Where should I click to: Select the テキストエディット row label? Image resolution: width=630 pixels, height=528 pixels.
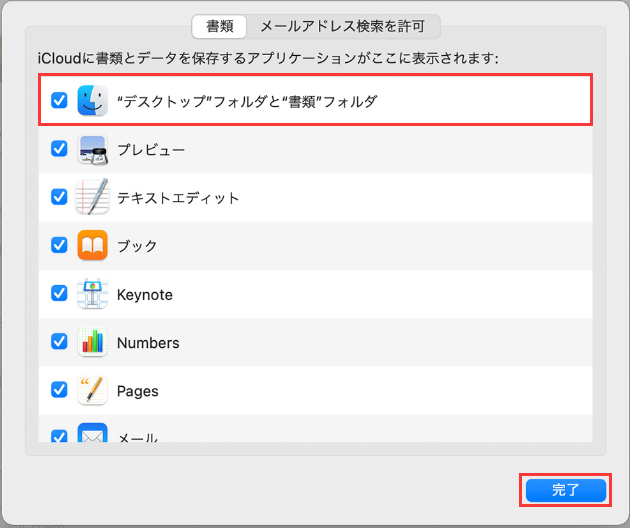[x=178, y=198]
